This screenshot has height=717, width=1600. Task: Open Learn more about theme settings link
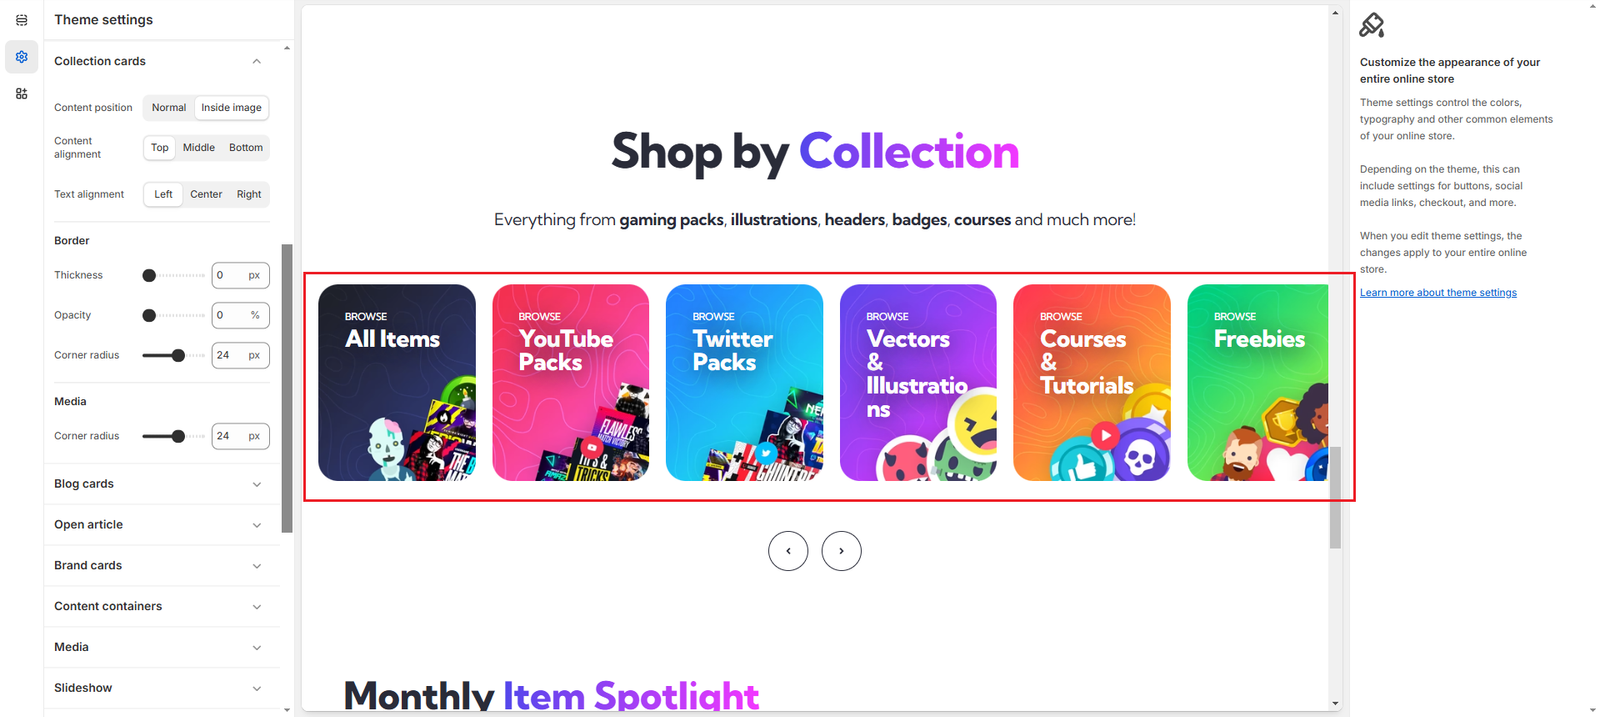tap(1438, 293)
